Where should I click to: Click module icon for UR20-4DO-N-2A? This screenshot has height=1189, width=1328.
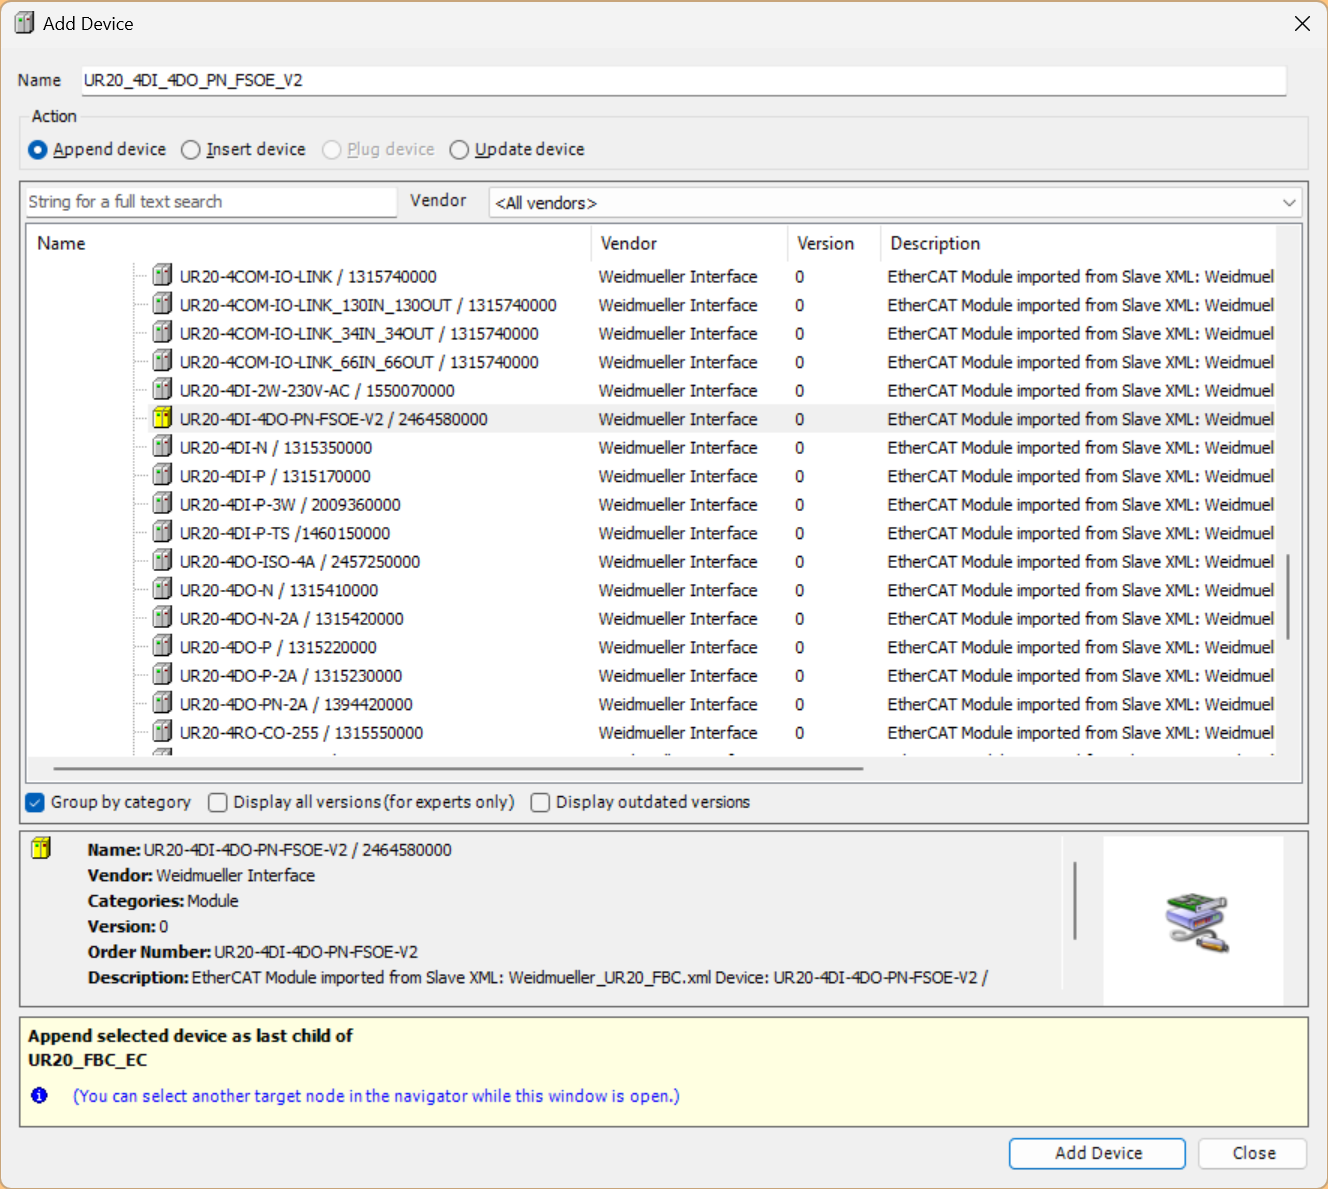pyautogui.click(x=162, y=617)
